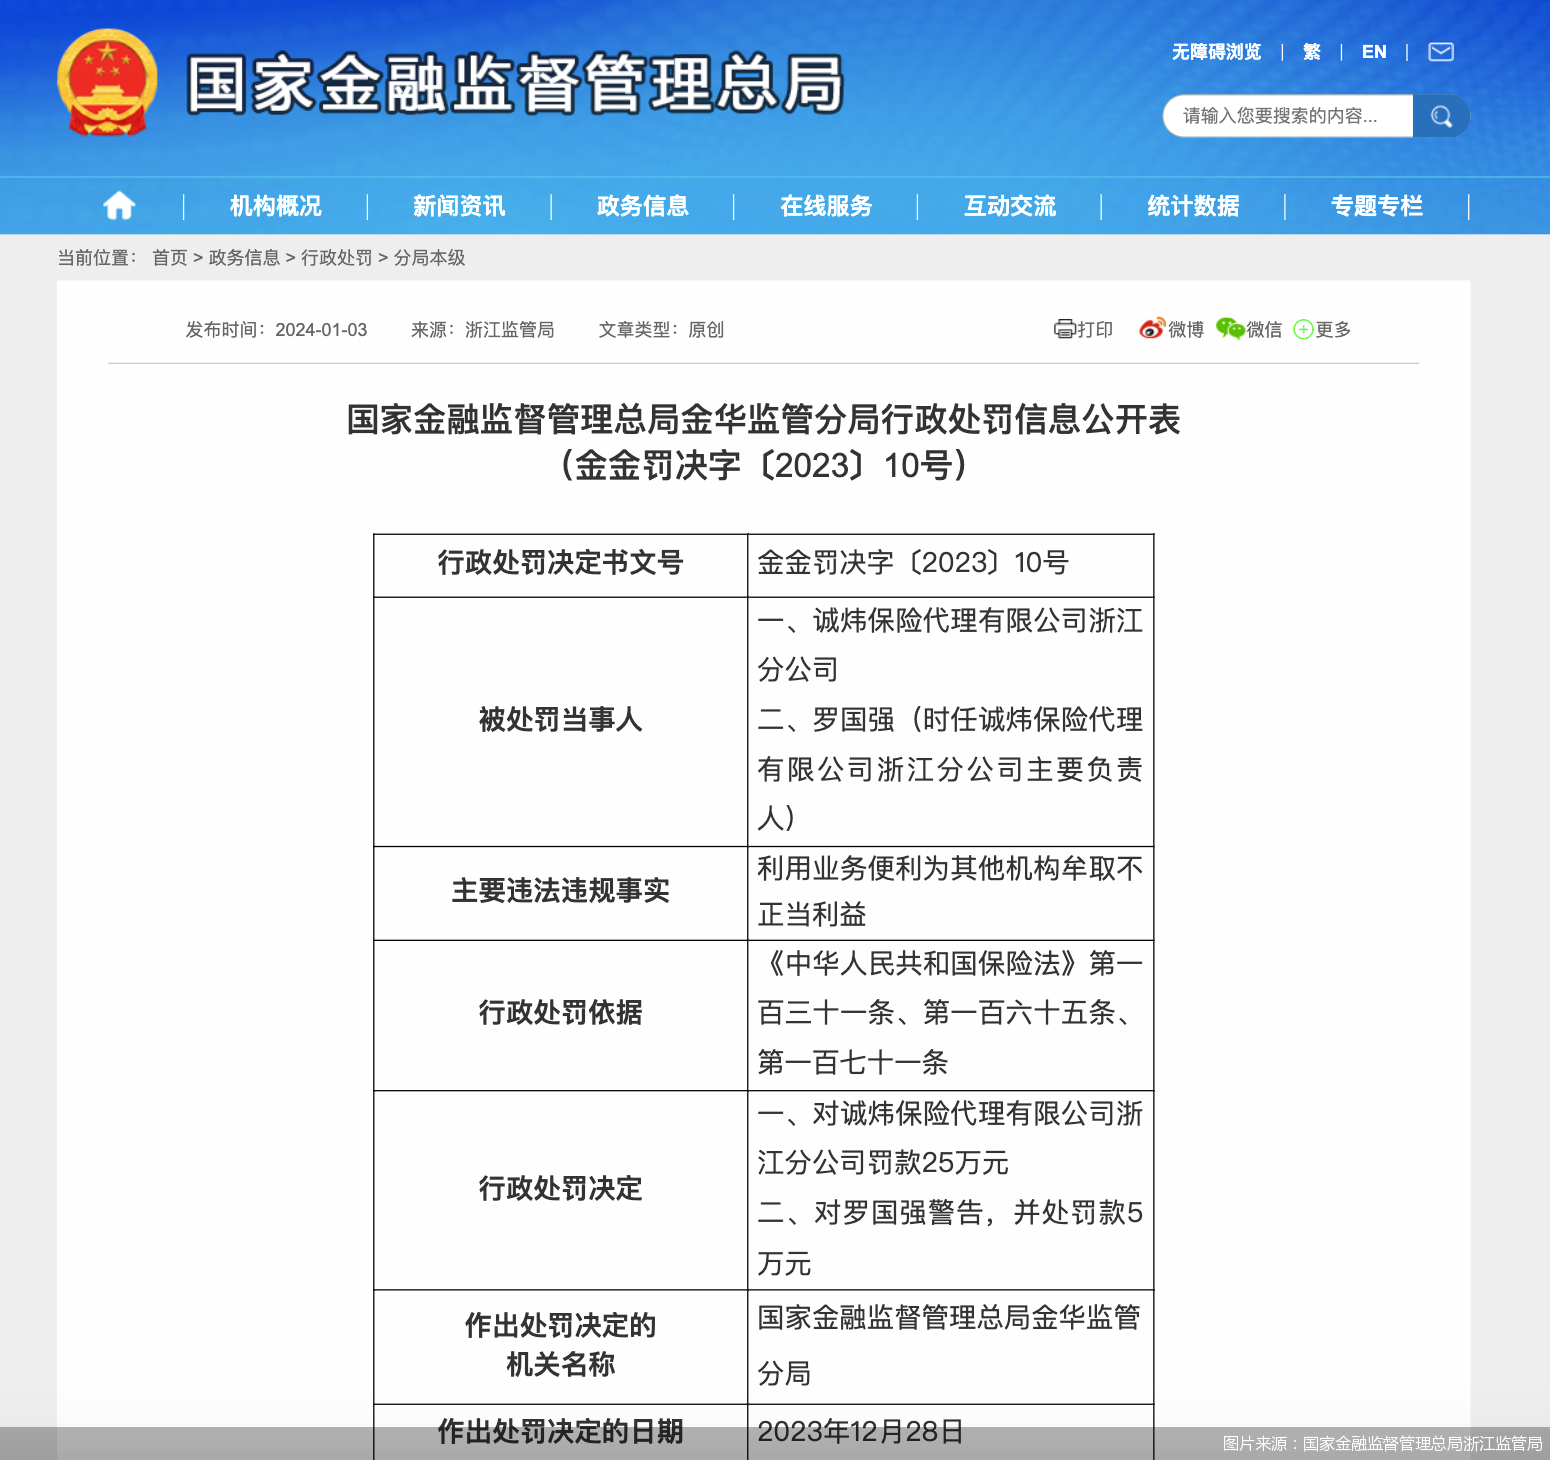Click table header 行政处罚决定书文号
The width and height of the screenshot is (1550, 1460).
(x=560, y=563)
